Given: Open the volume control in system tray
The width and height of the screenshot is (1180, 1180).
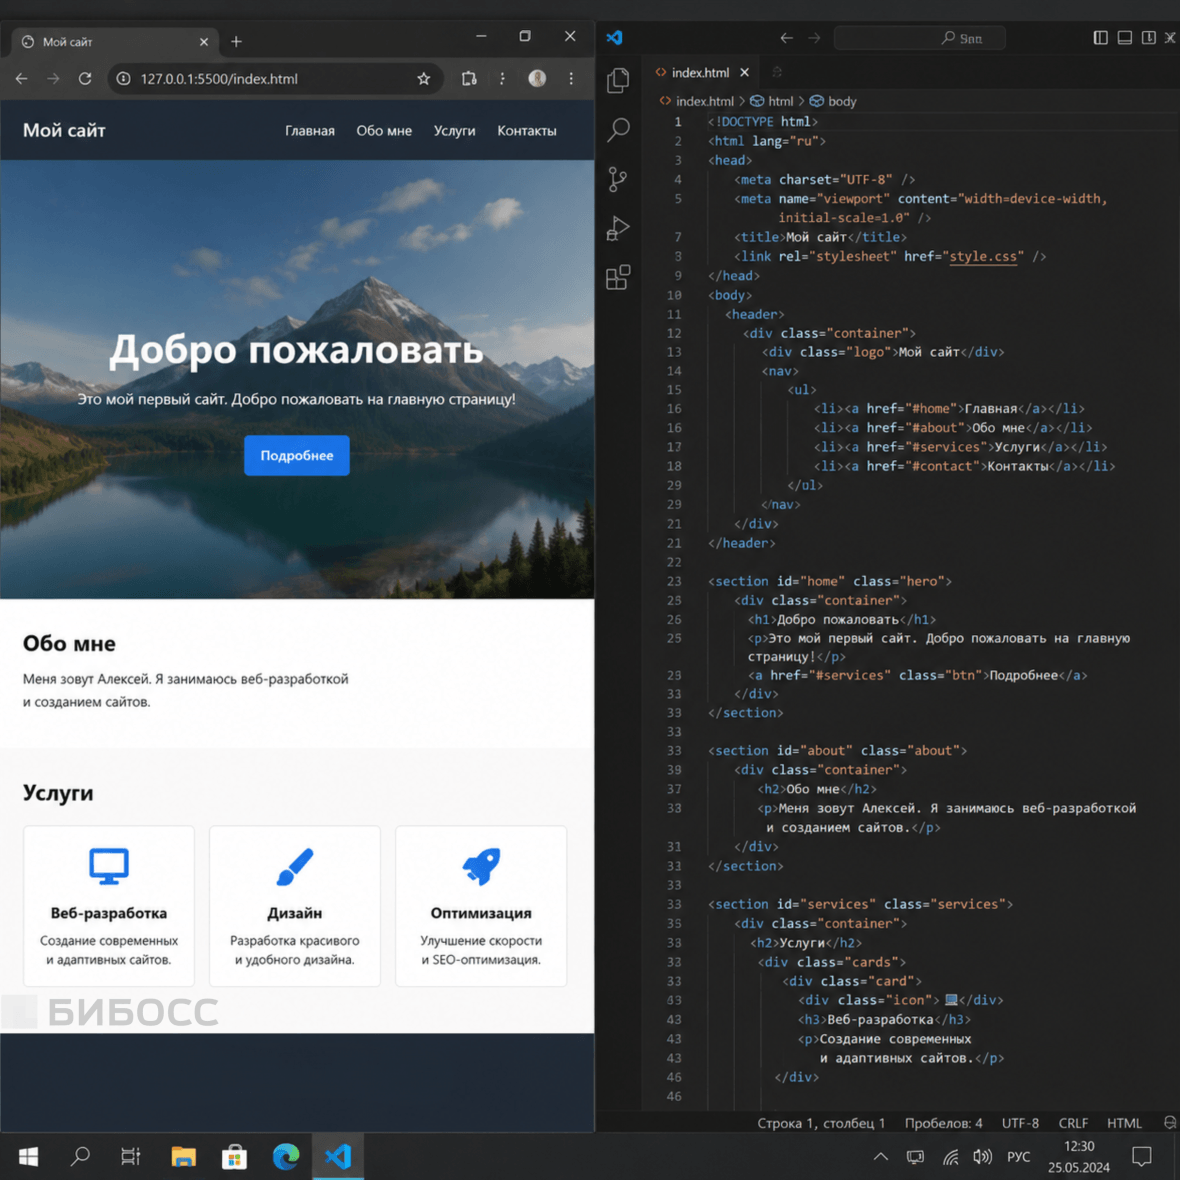Looking at the screenshot, I should pos(982,1157).
